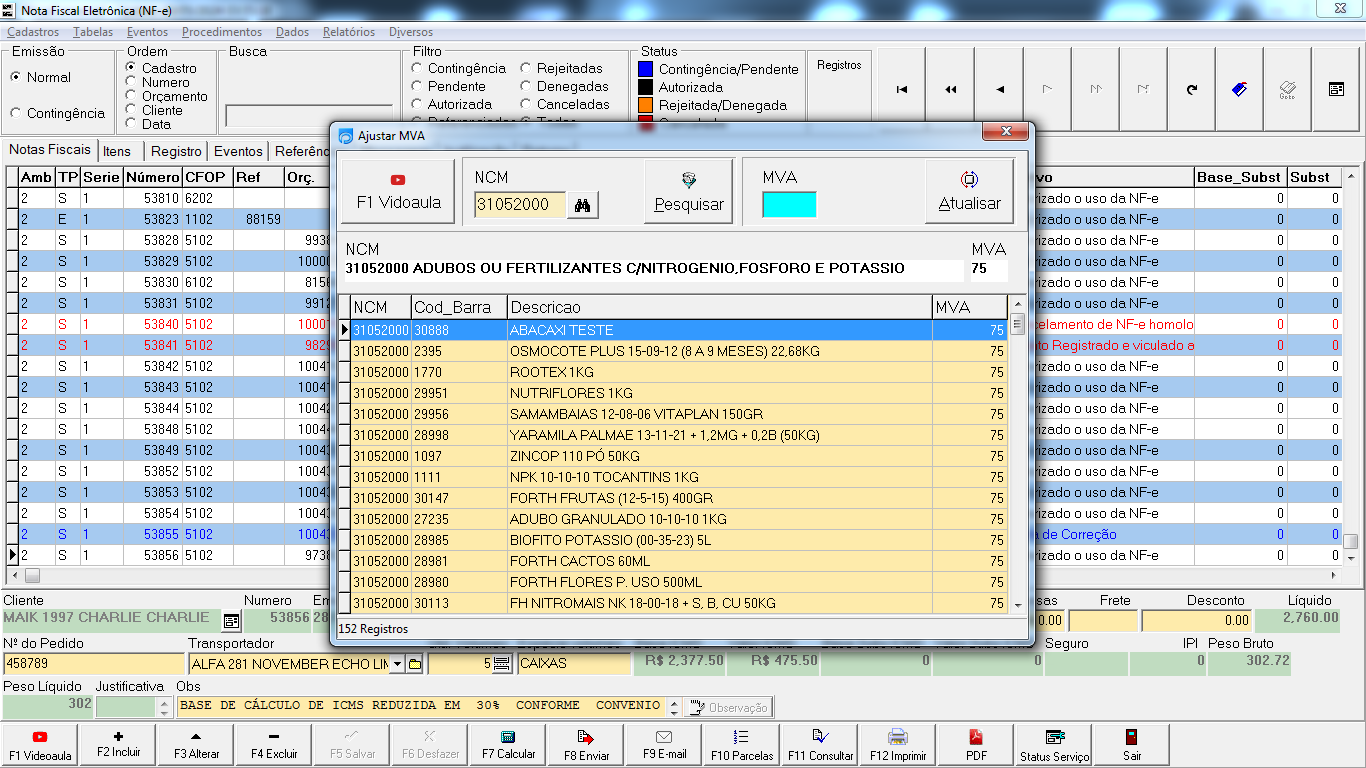Open the form view icon at toolbar end
Screen dimensions: 1366x768
(1336, 89)
